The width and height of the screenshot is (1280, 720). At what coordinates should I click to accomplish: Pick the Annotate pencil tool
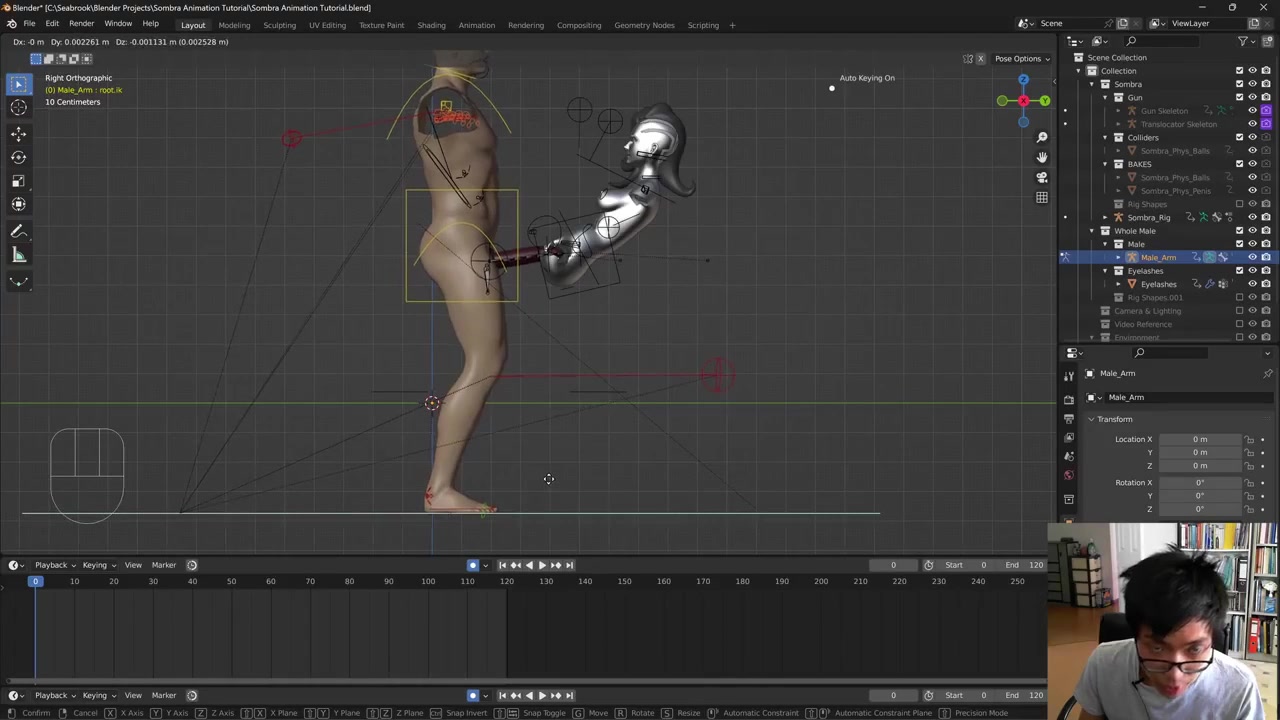pos(18,231)
